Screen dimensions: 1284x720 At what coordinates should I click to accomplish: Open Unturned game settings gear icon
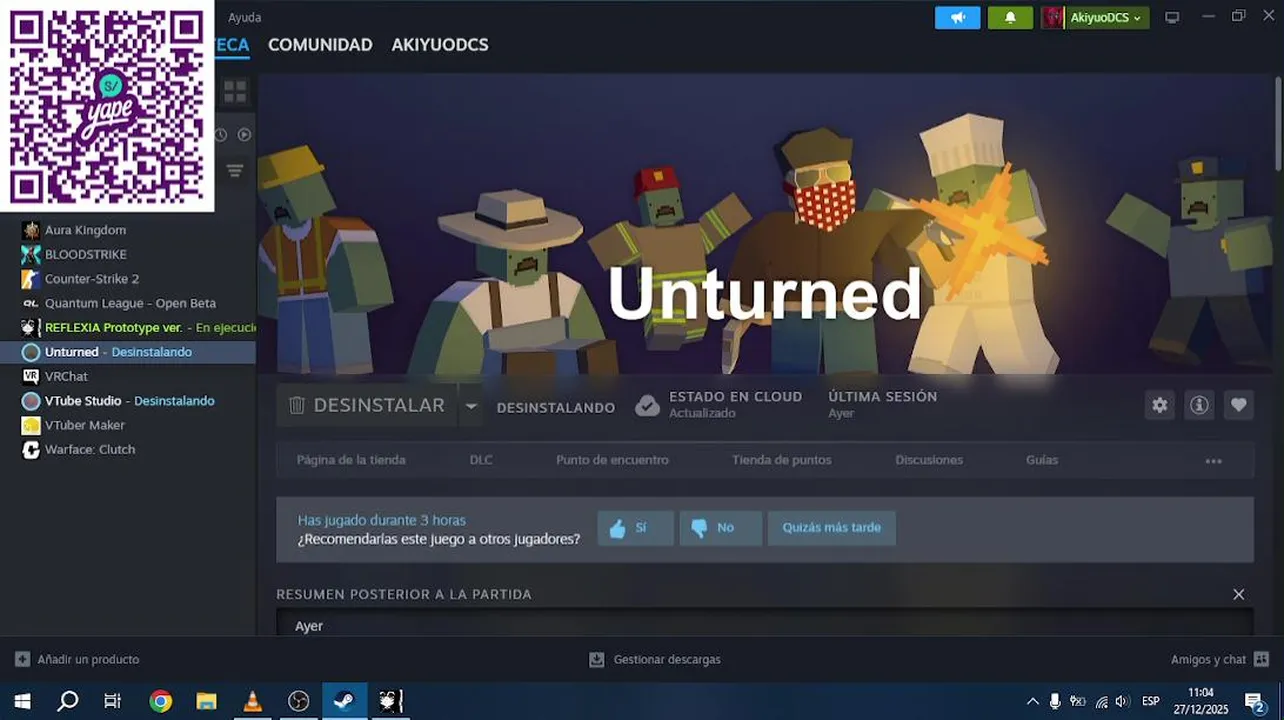click(1159, 405)
